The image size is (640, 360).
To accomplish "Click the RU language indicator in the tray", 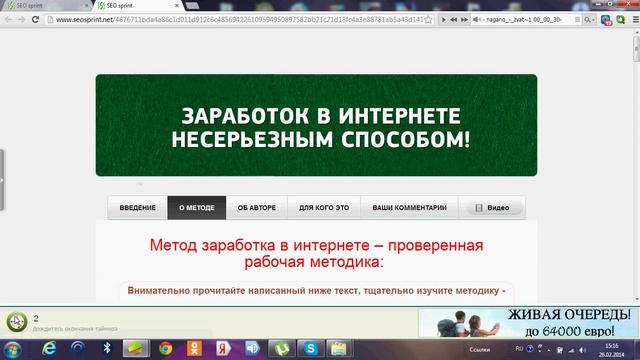I will click(519, 349).
